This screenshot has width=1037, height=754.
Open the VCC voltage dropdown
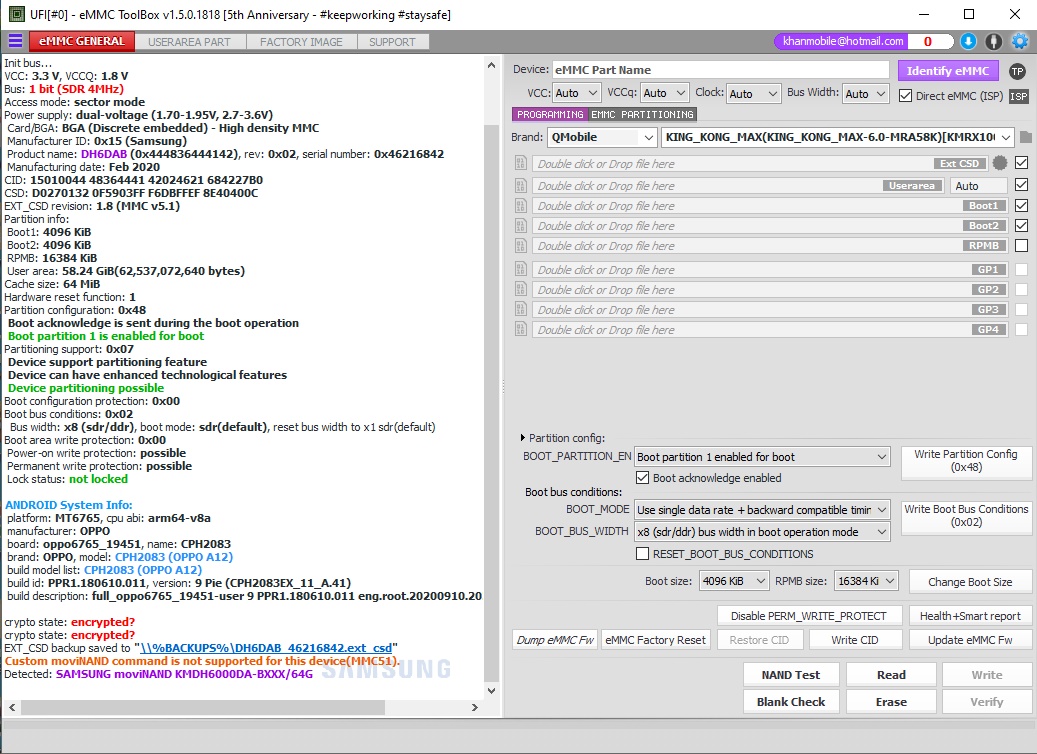point(576,93)
